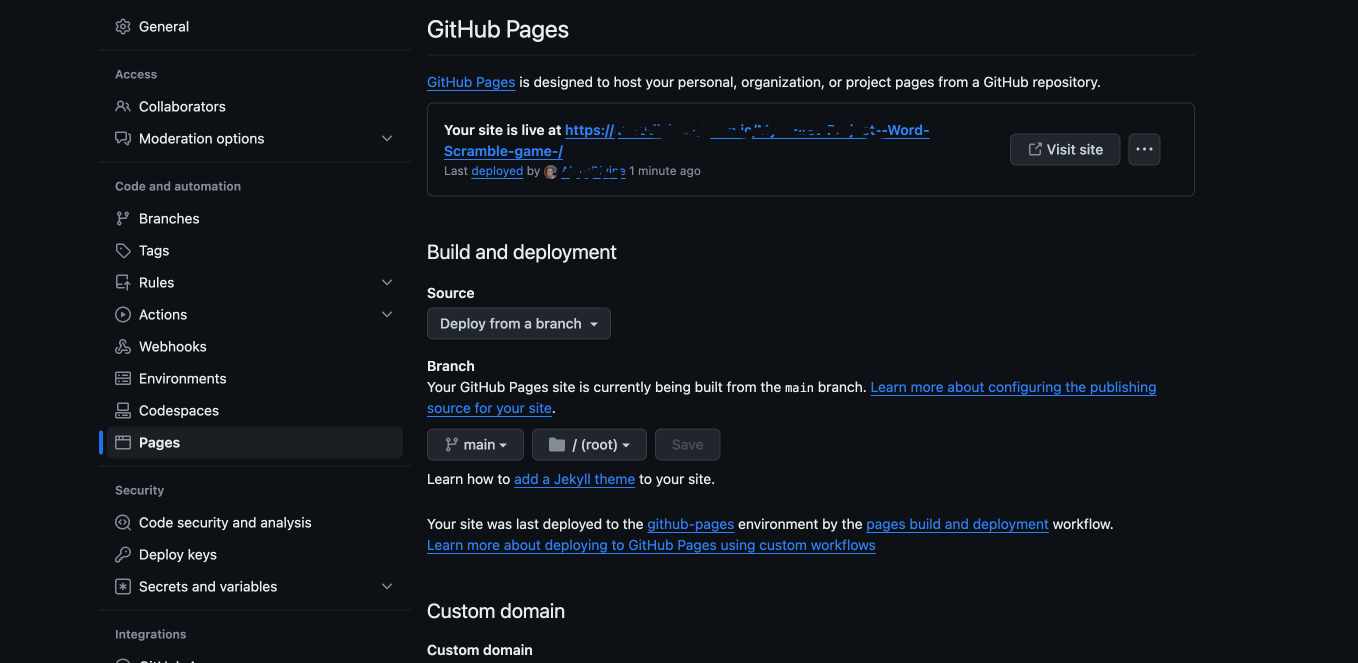The image size is (1358, 663).
Task: Click the Environments server icon
Action: coord(123,379)
